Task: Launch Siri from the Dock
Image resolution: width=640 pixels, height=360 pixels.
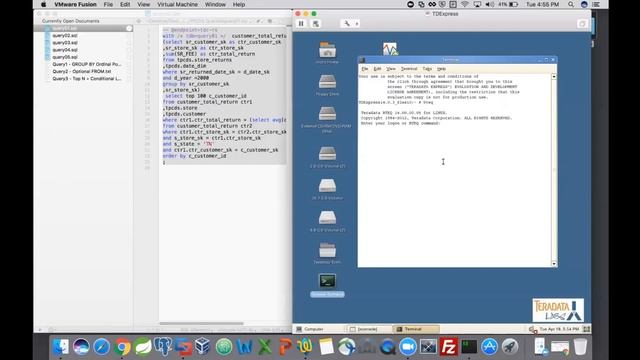Action: pyautogui.click(x=81, y=347)
